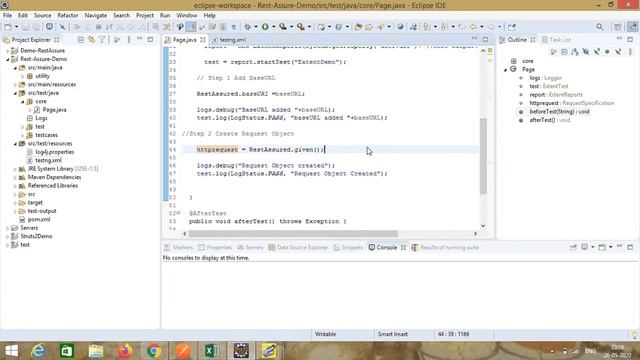The image size is (640, 360).
Task: Open the Markers tab
Action: click(178, 247)
